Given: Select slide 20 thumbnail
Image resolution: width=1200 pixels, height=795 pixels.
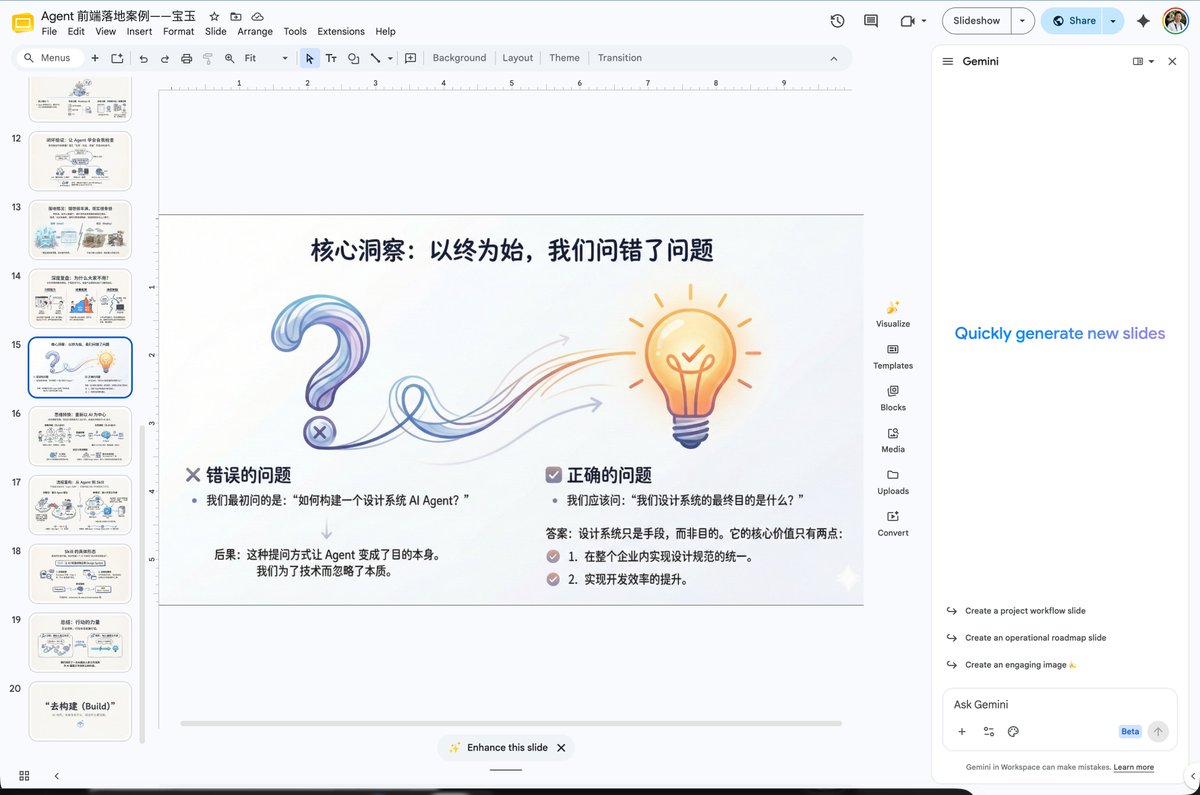Looking at the screenshot, I should [80, 711].
